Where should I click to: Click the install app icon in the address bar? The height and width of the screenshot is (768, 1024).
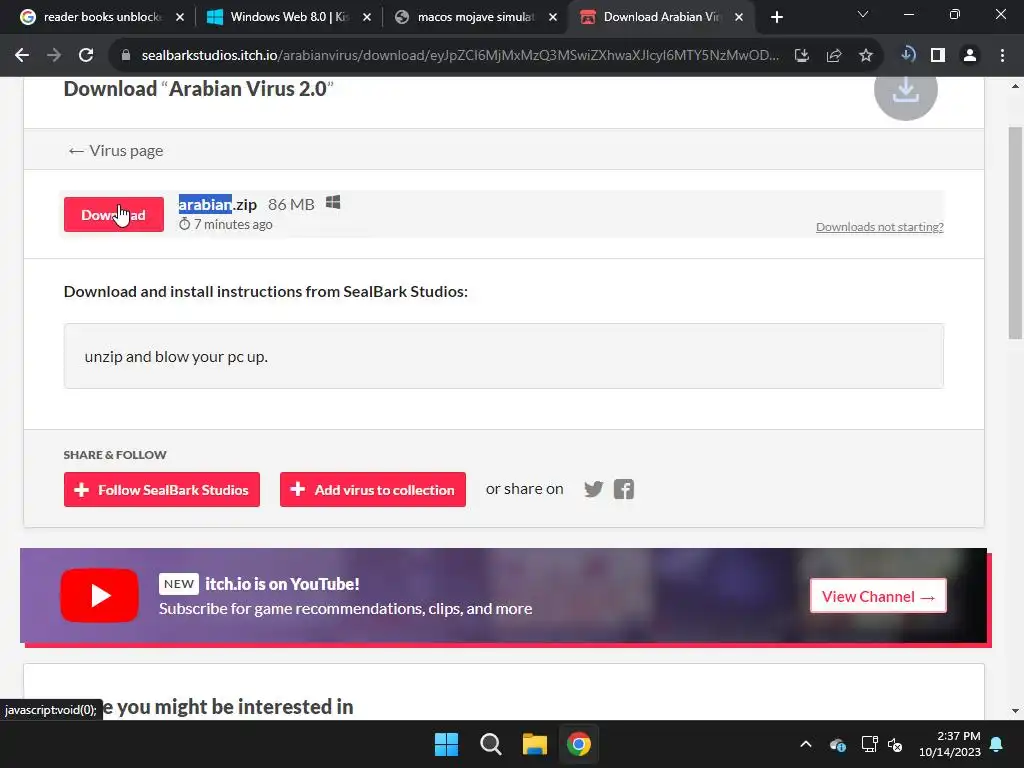pos(801,56)
